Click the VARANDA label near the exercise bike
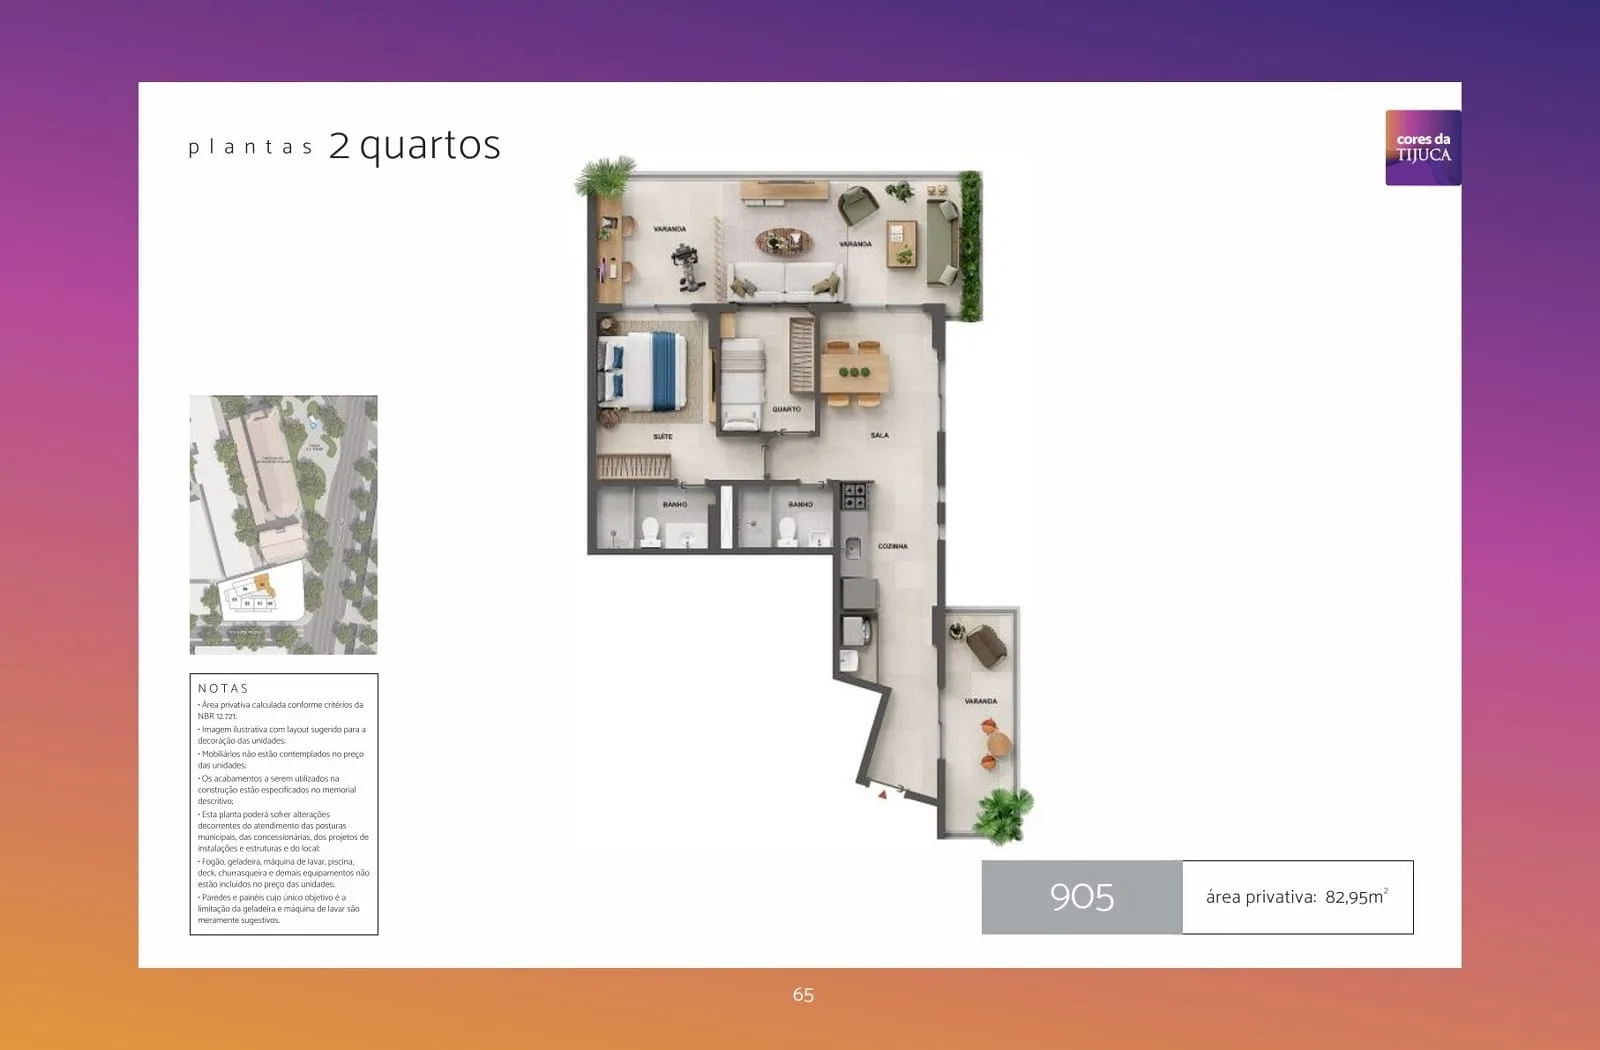1600x1050 pixels. (670, 229)
